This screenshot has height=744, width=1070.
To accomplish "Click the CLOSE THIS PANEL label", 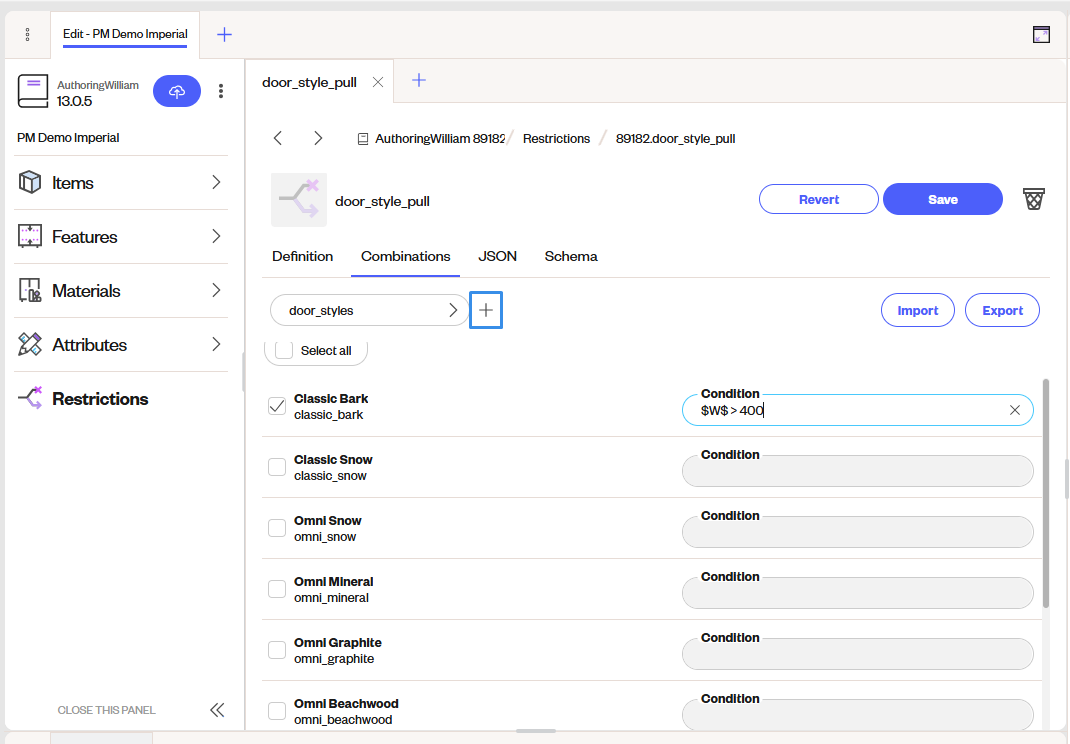I will pos(106,710).
